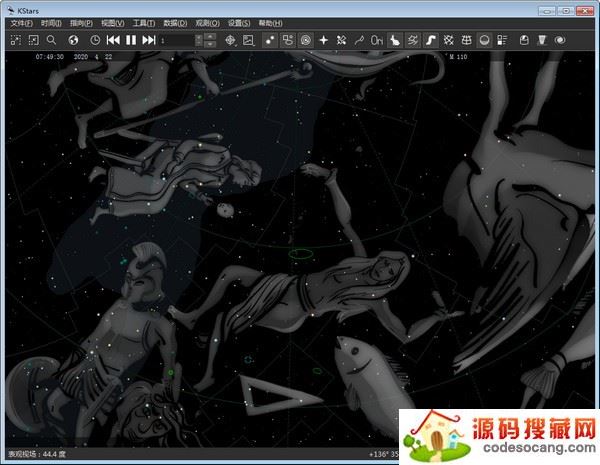Toggle constellation art rabbit icon
The height and width of the screenshot is (465, 600).
pos(394,40)
